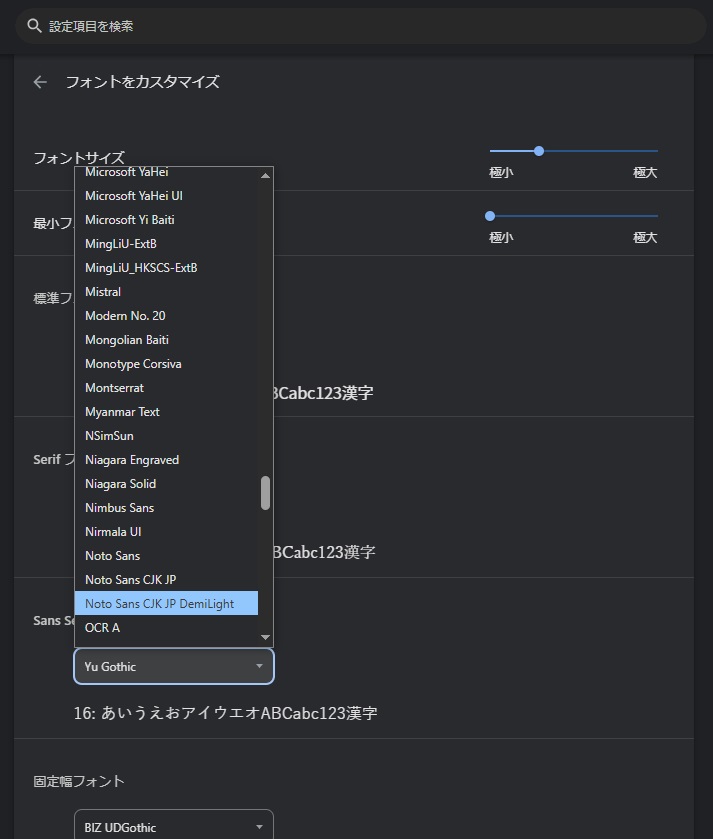The width and height of the screenshot is (713, 839).
Task: Open the Yu Gothic font dropdown
Action: (x=174, y=666)
